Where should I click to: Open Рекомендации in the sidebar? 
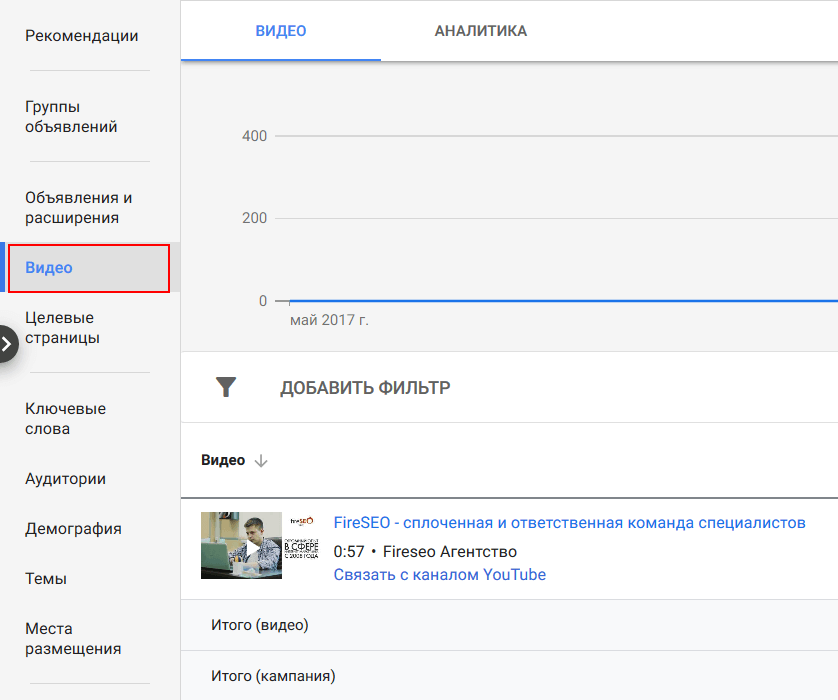(x=82, y=36)
